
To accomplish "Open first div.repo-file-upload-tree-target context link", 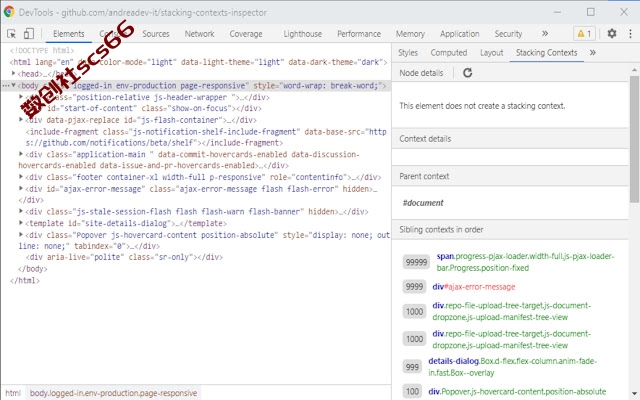I will click(x=511, y=311).
